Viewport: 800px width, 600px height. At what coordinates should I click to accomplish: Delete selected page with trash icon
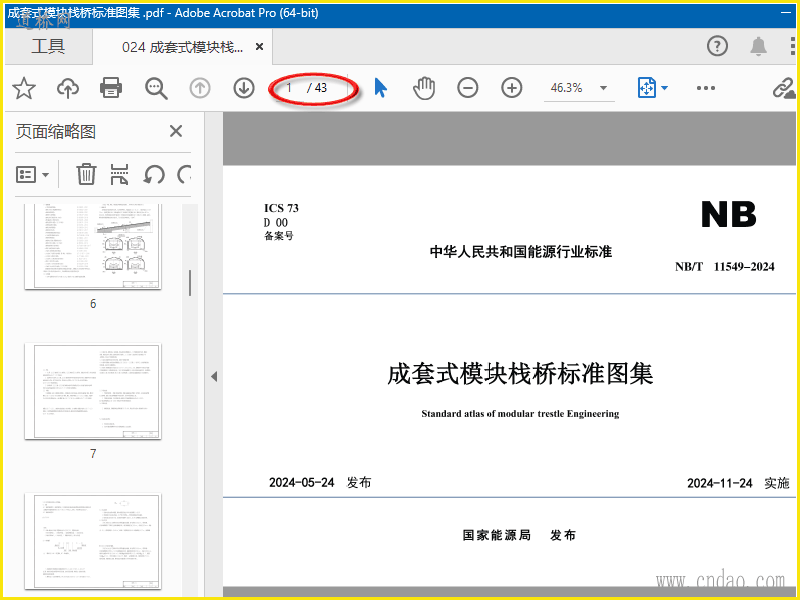tap(86, 174)
